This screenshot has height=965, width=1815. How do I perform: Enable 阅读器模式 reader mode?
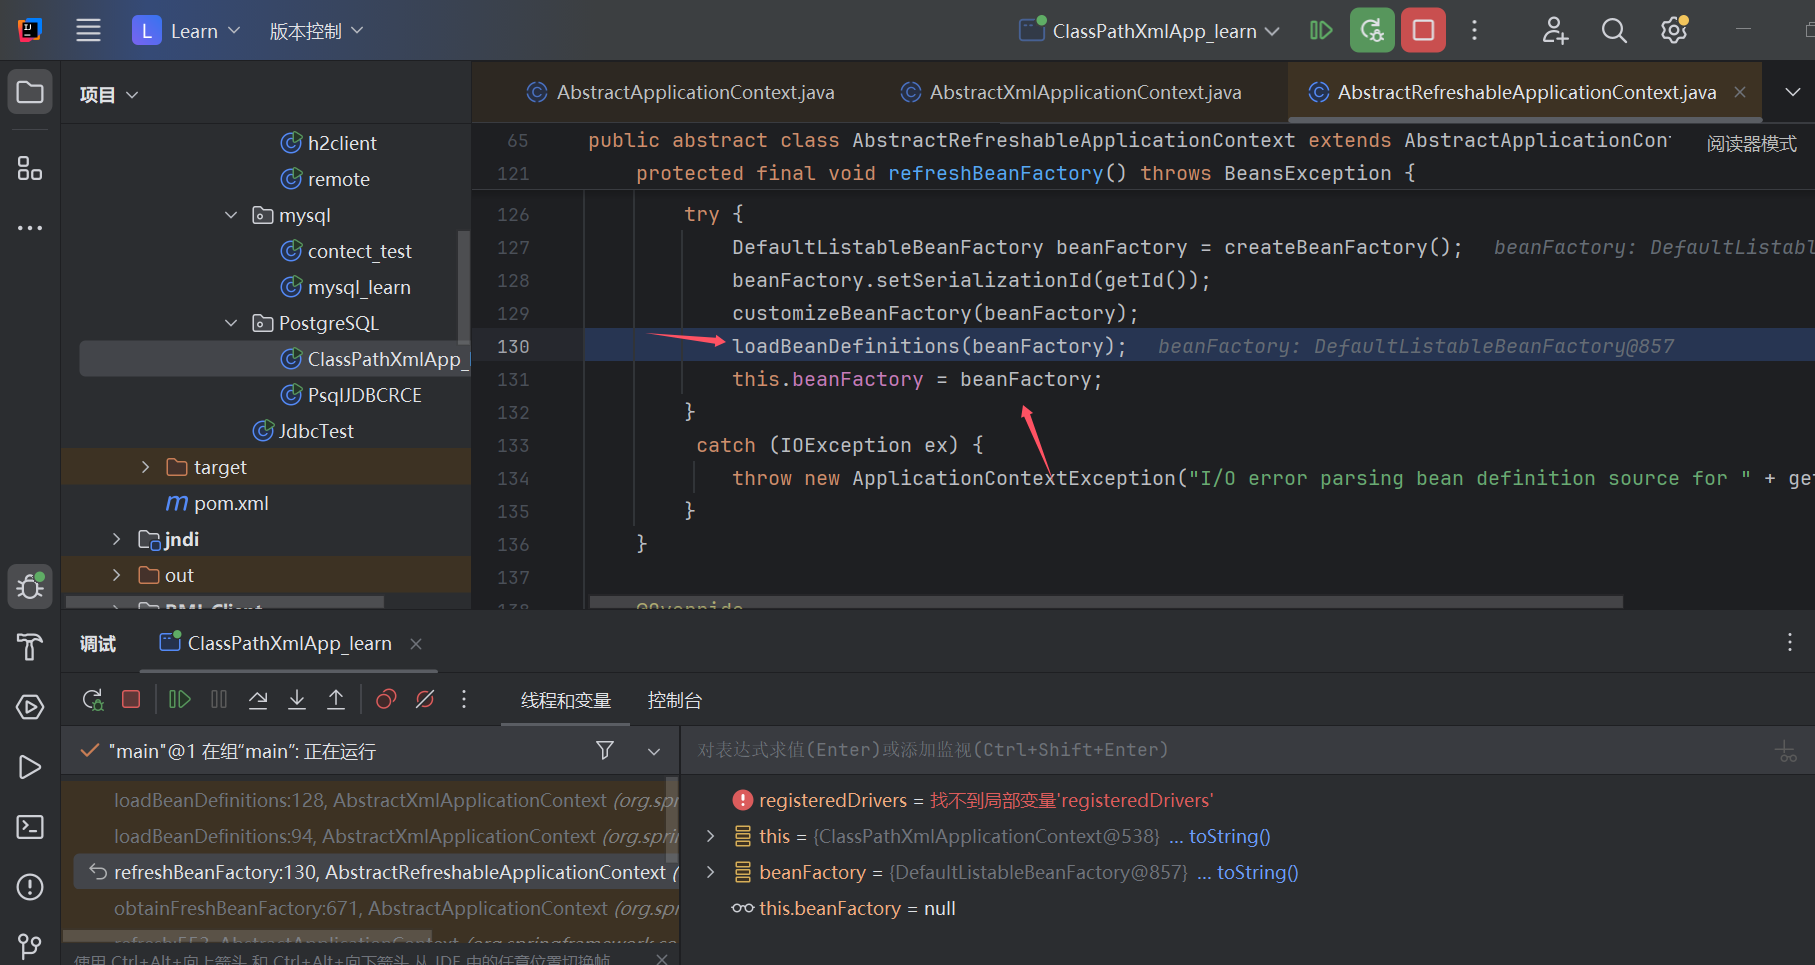pos(1751,144)
